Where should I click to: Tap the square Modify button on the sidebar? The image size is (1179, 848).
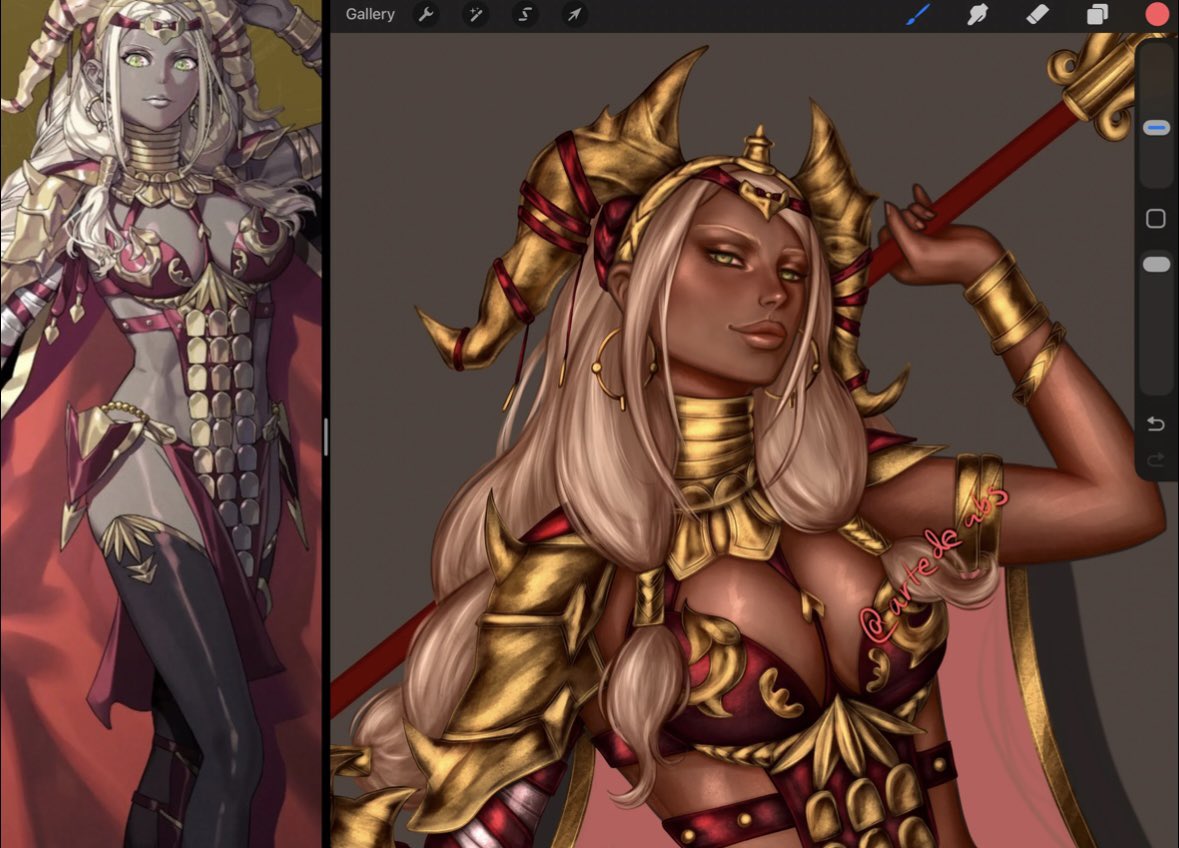click(1156, 219)
